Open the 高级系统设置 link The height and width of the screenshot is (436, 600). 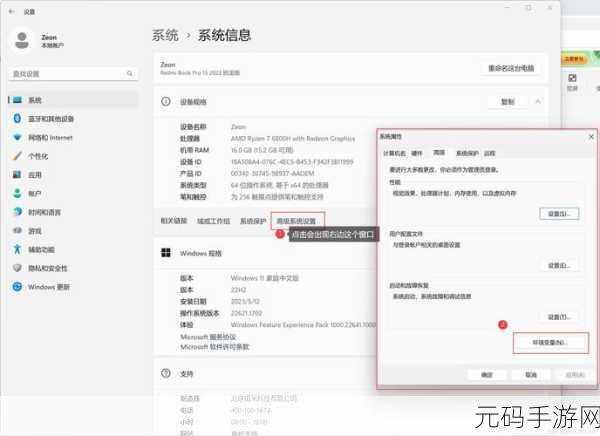click(296, 221)
